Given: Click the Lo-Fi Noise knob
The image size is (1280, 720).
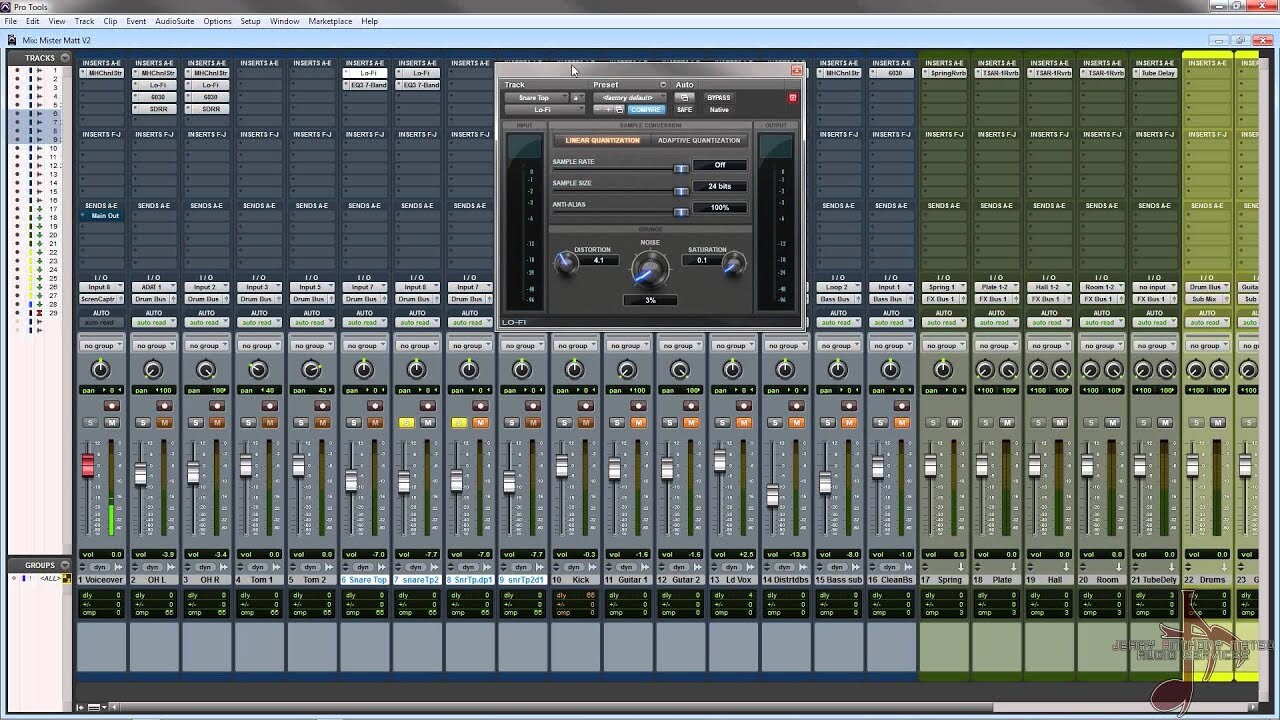Looking at the screenshot, I should pyautogui.click(x=650, y=269).
